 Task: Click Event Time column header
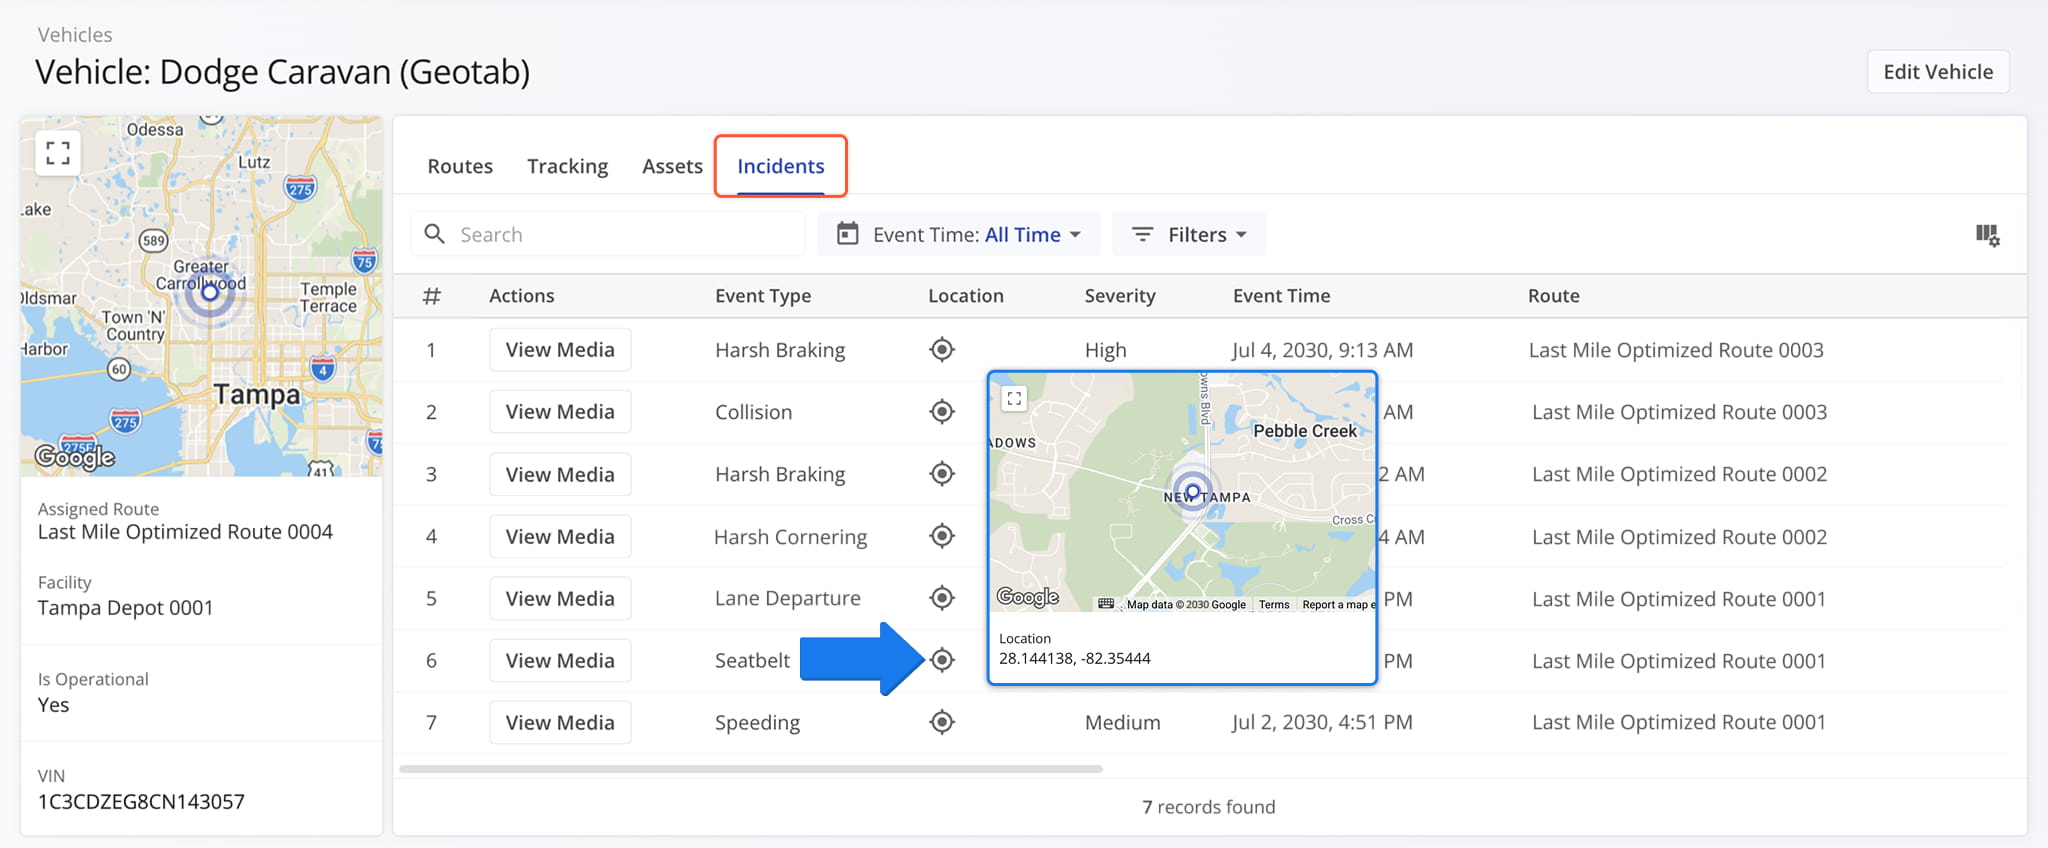(1281, 296)
